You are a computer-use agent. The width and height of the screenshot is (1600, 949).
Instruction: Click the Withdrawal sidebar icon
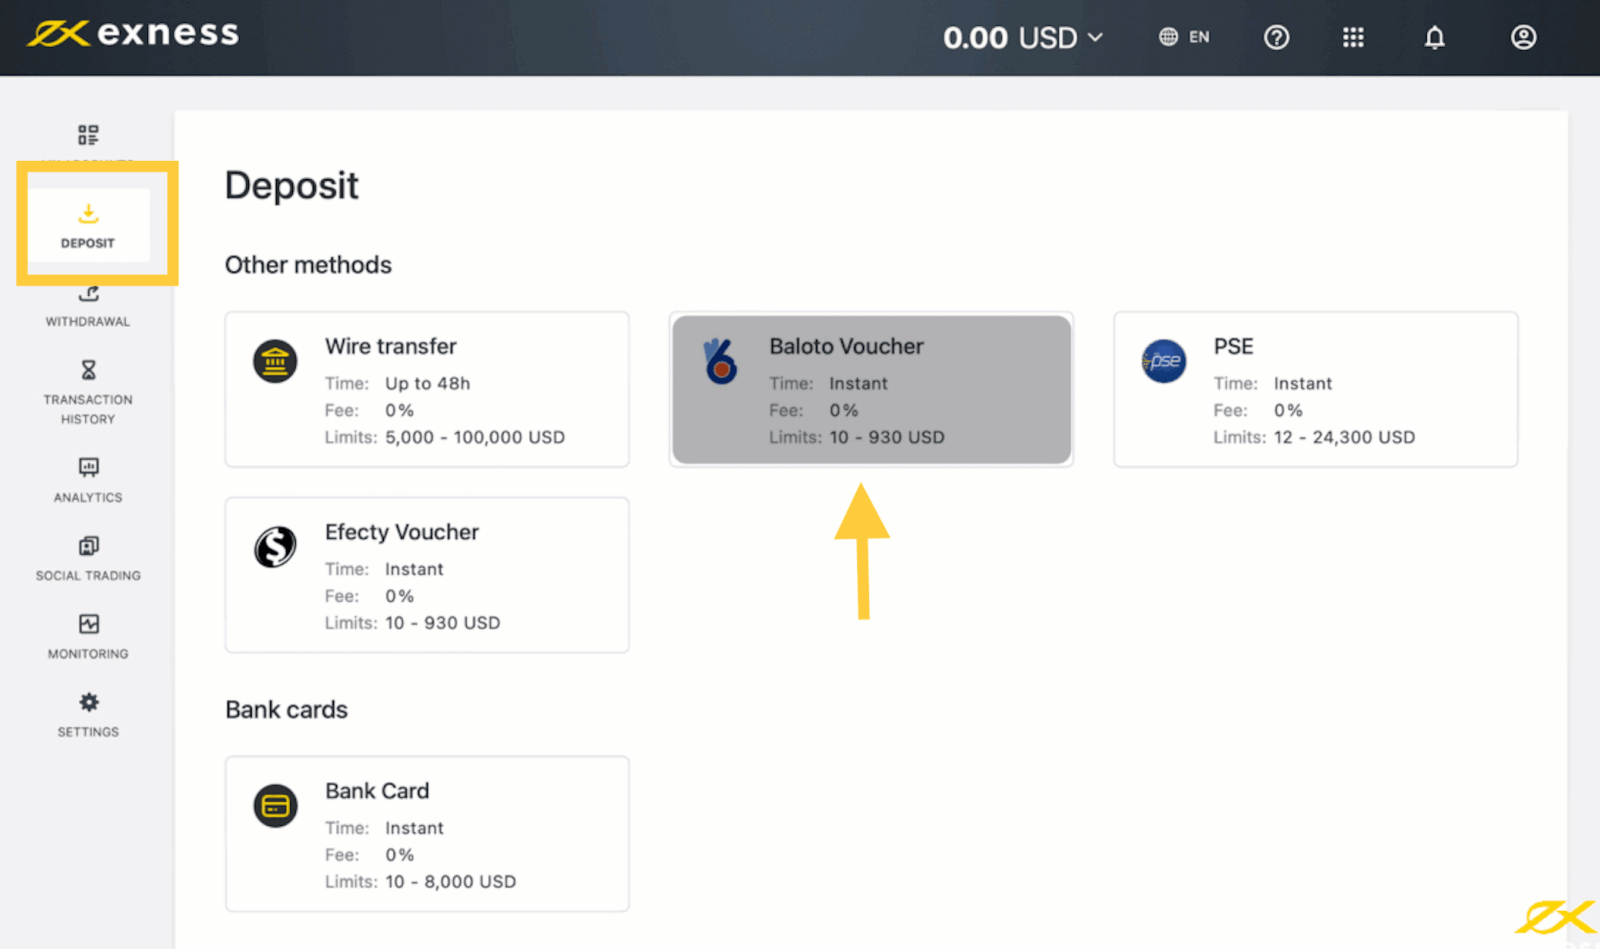pyautogui.click(x=88, y=293)
